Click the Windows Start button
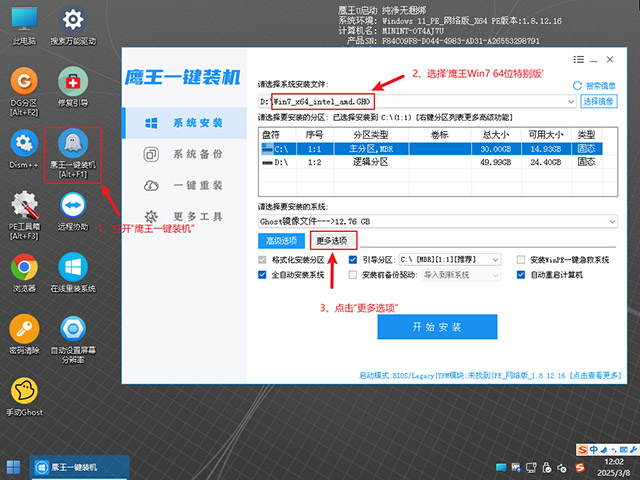This screenshot has height=480, width=640. pyautogui.click(x=13, y=467)
